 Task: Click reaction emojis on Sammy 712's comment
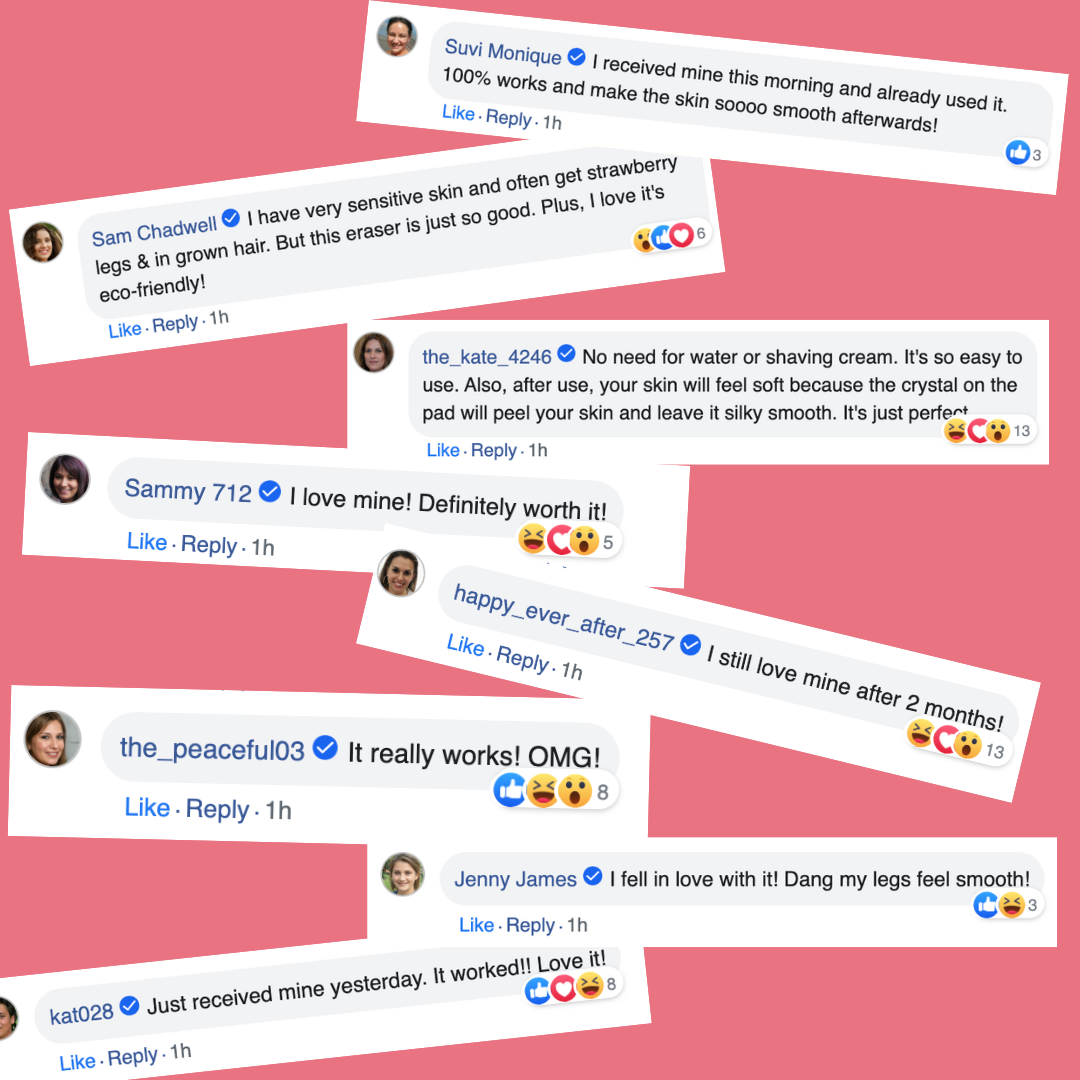tap(558, 541)
